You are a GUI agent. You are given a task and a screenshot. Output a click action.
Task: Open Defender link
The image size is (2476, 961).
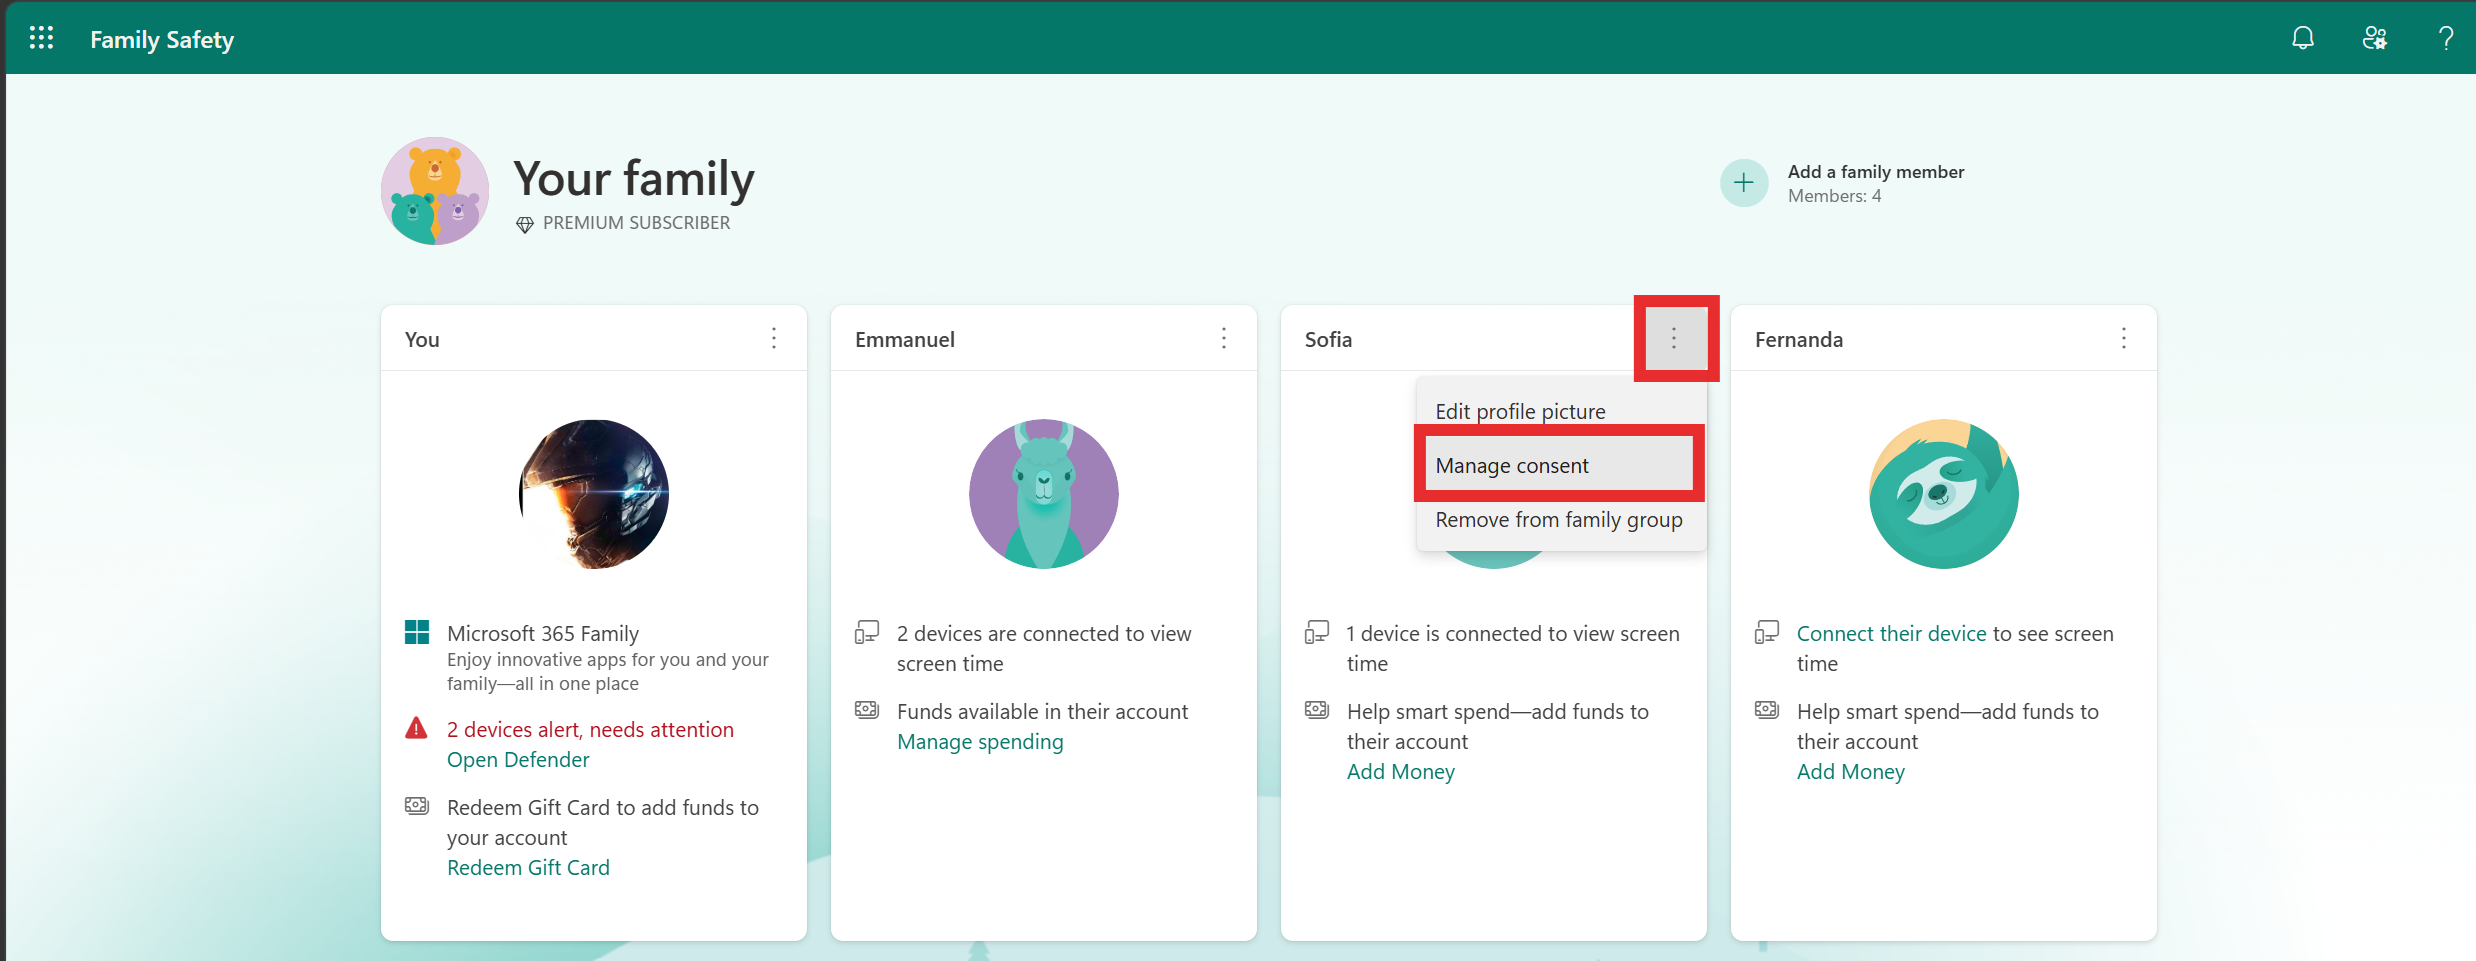tap(518, 759)
